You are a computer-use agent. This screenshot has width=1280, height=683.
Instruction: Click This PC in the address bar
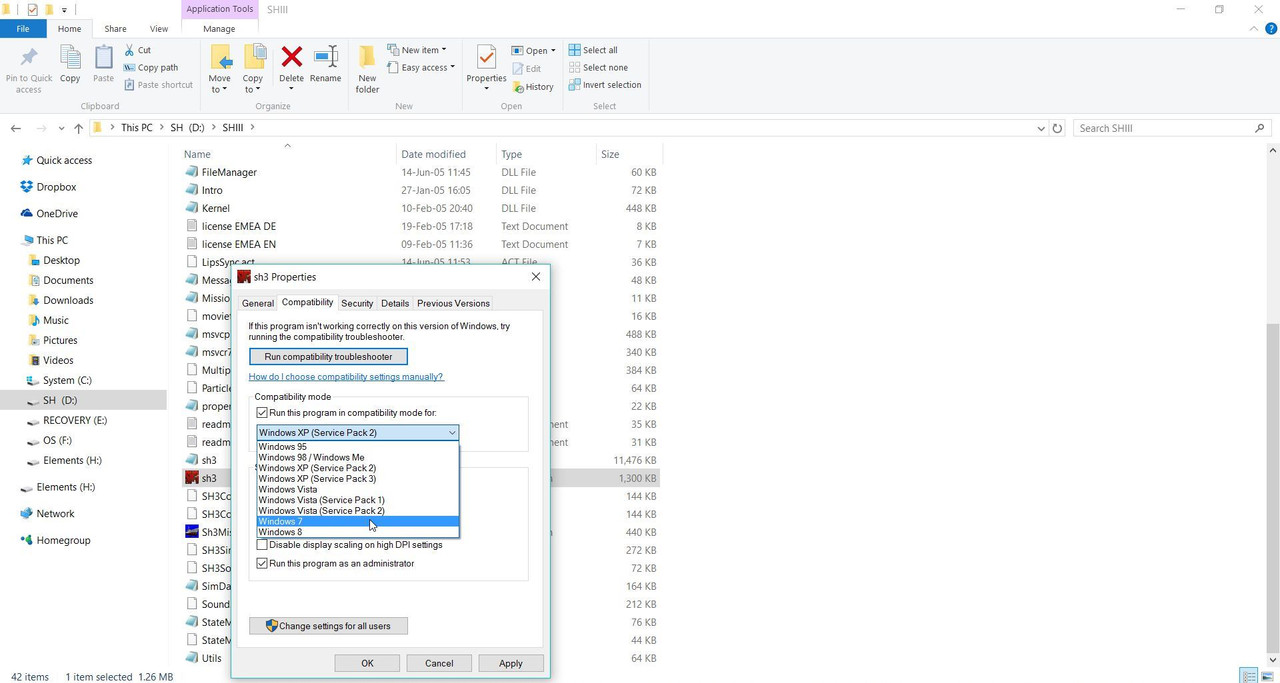[137, 128]
